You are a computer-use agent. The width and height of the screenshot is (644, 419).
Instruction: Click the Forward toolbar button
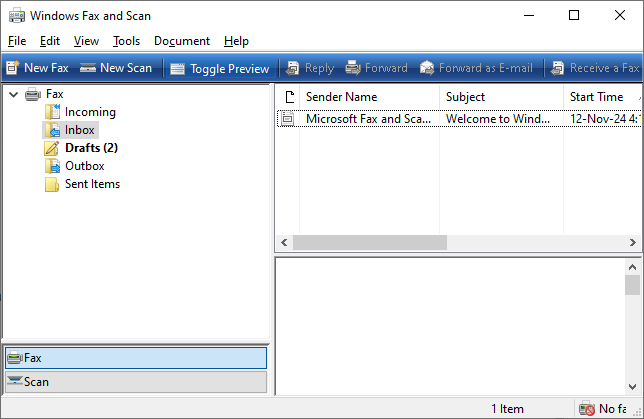click(376, 68)
